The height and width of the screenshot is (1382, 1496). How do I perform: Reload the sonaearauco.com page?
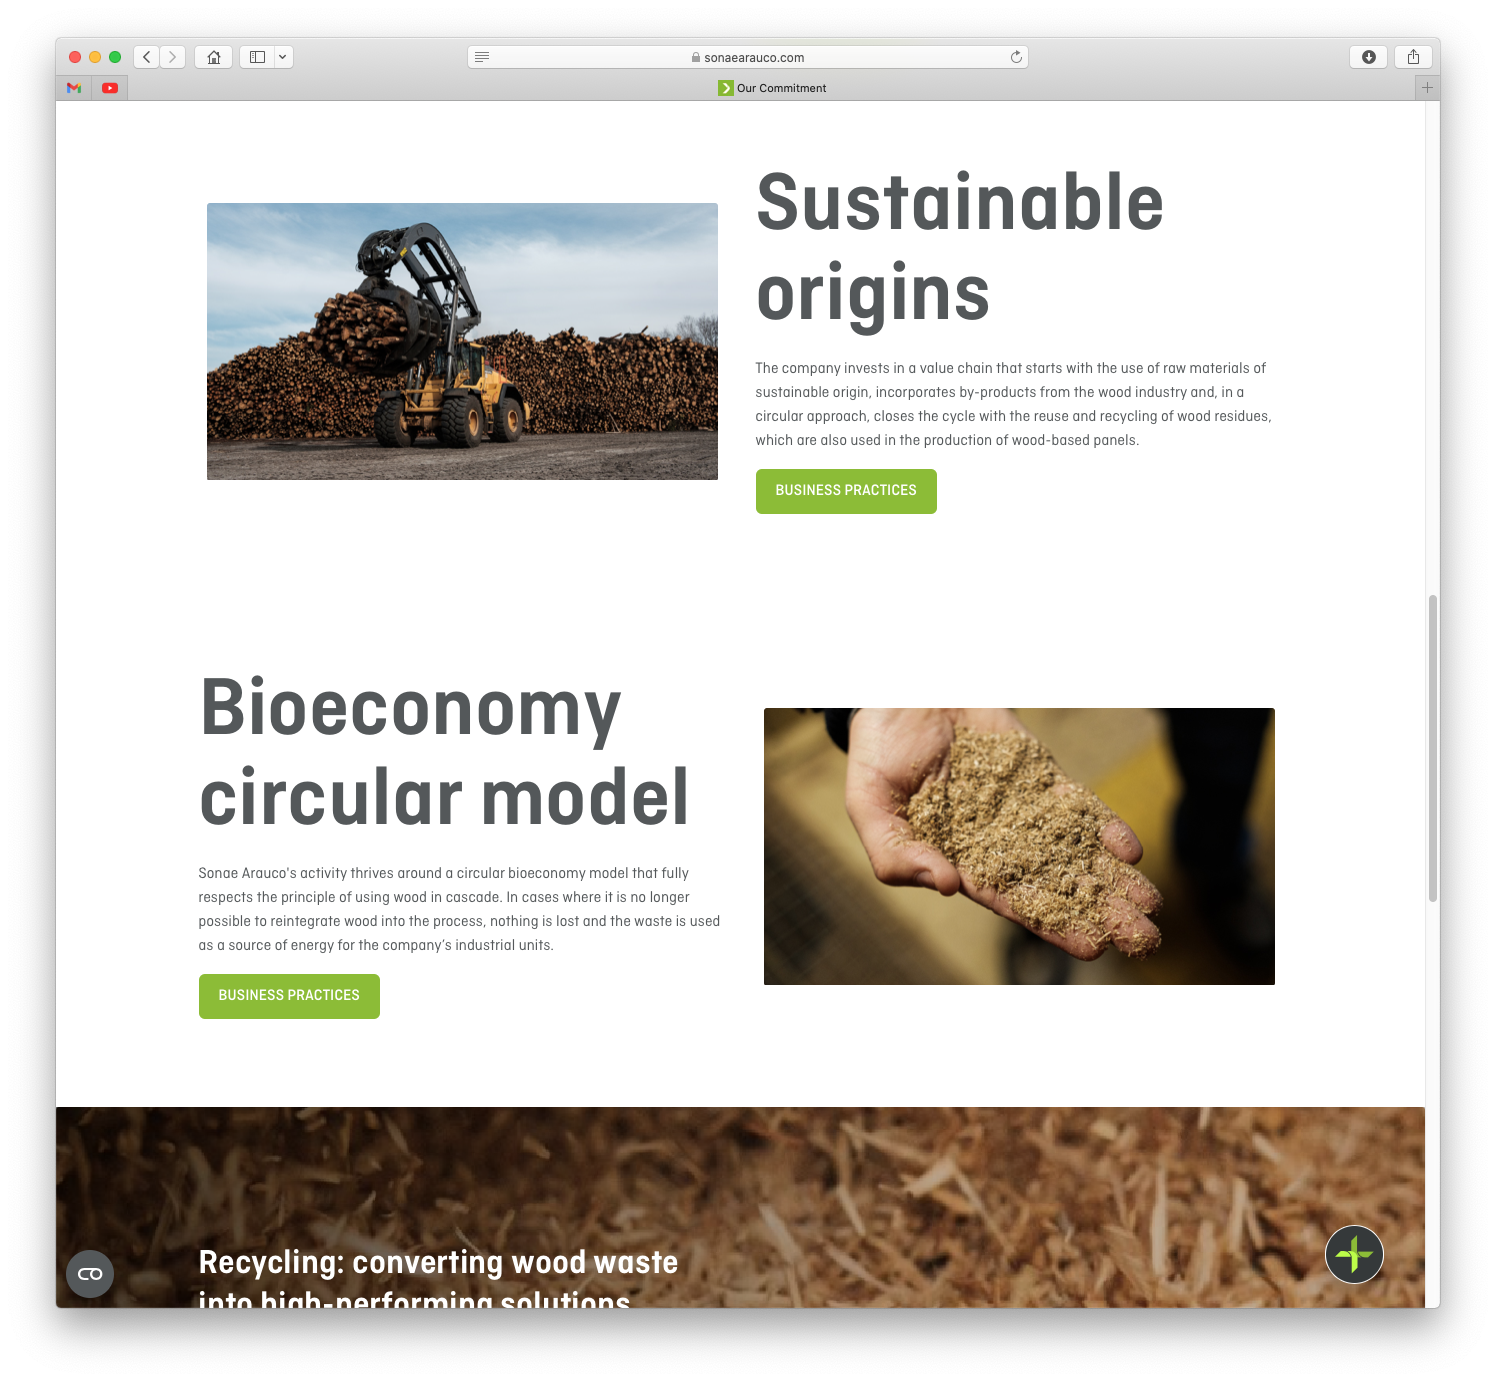click(x=1016, y=57)
